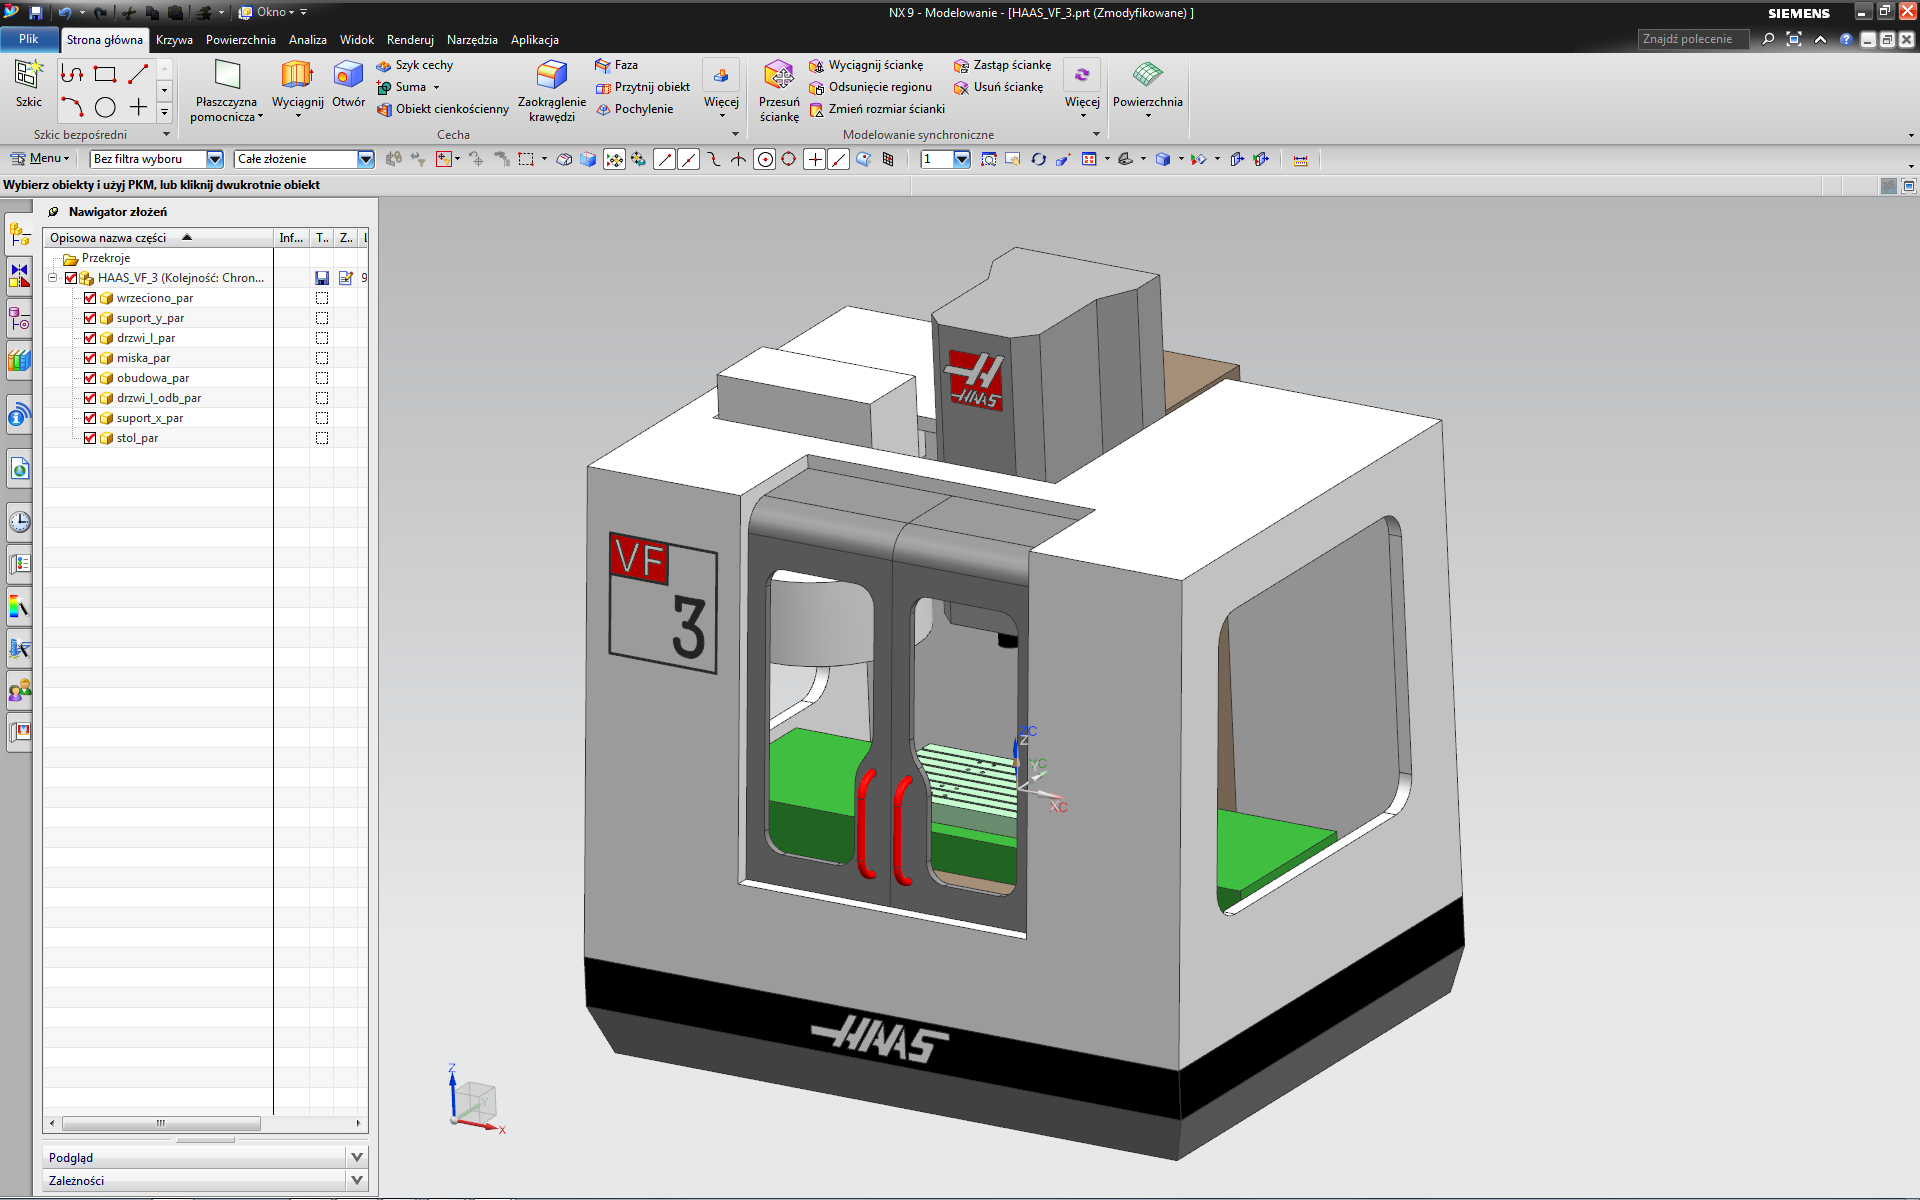Open the Roles sidebar tab
This screenshot has height=1200, width=1920.
click(x=19, y=689)
